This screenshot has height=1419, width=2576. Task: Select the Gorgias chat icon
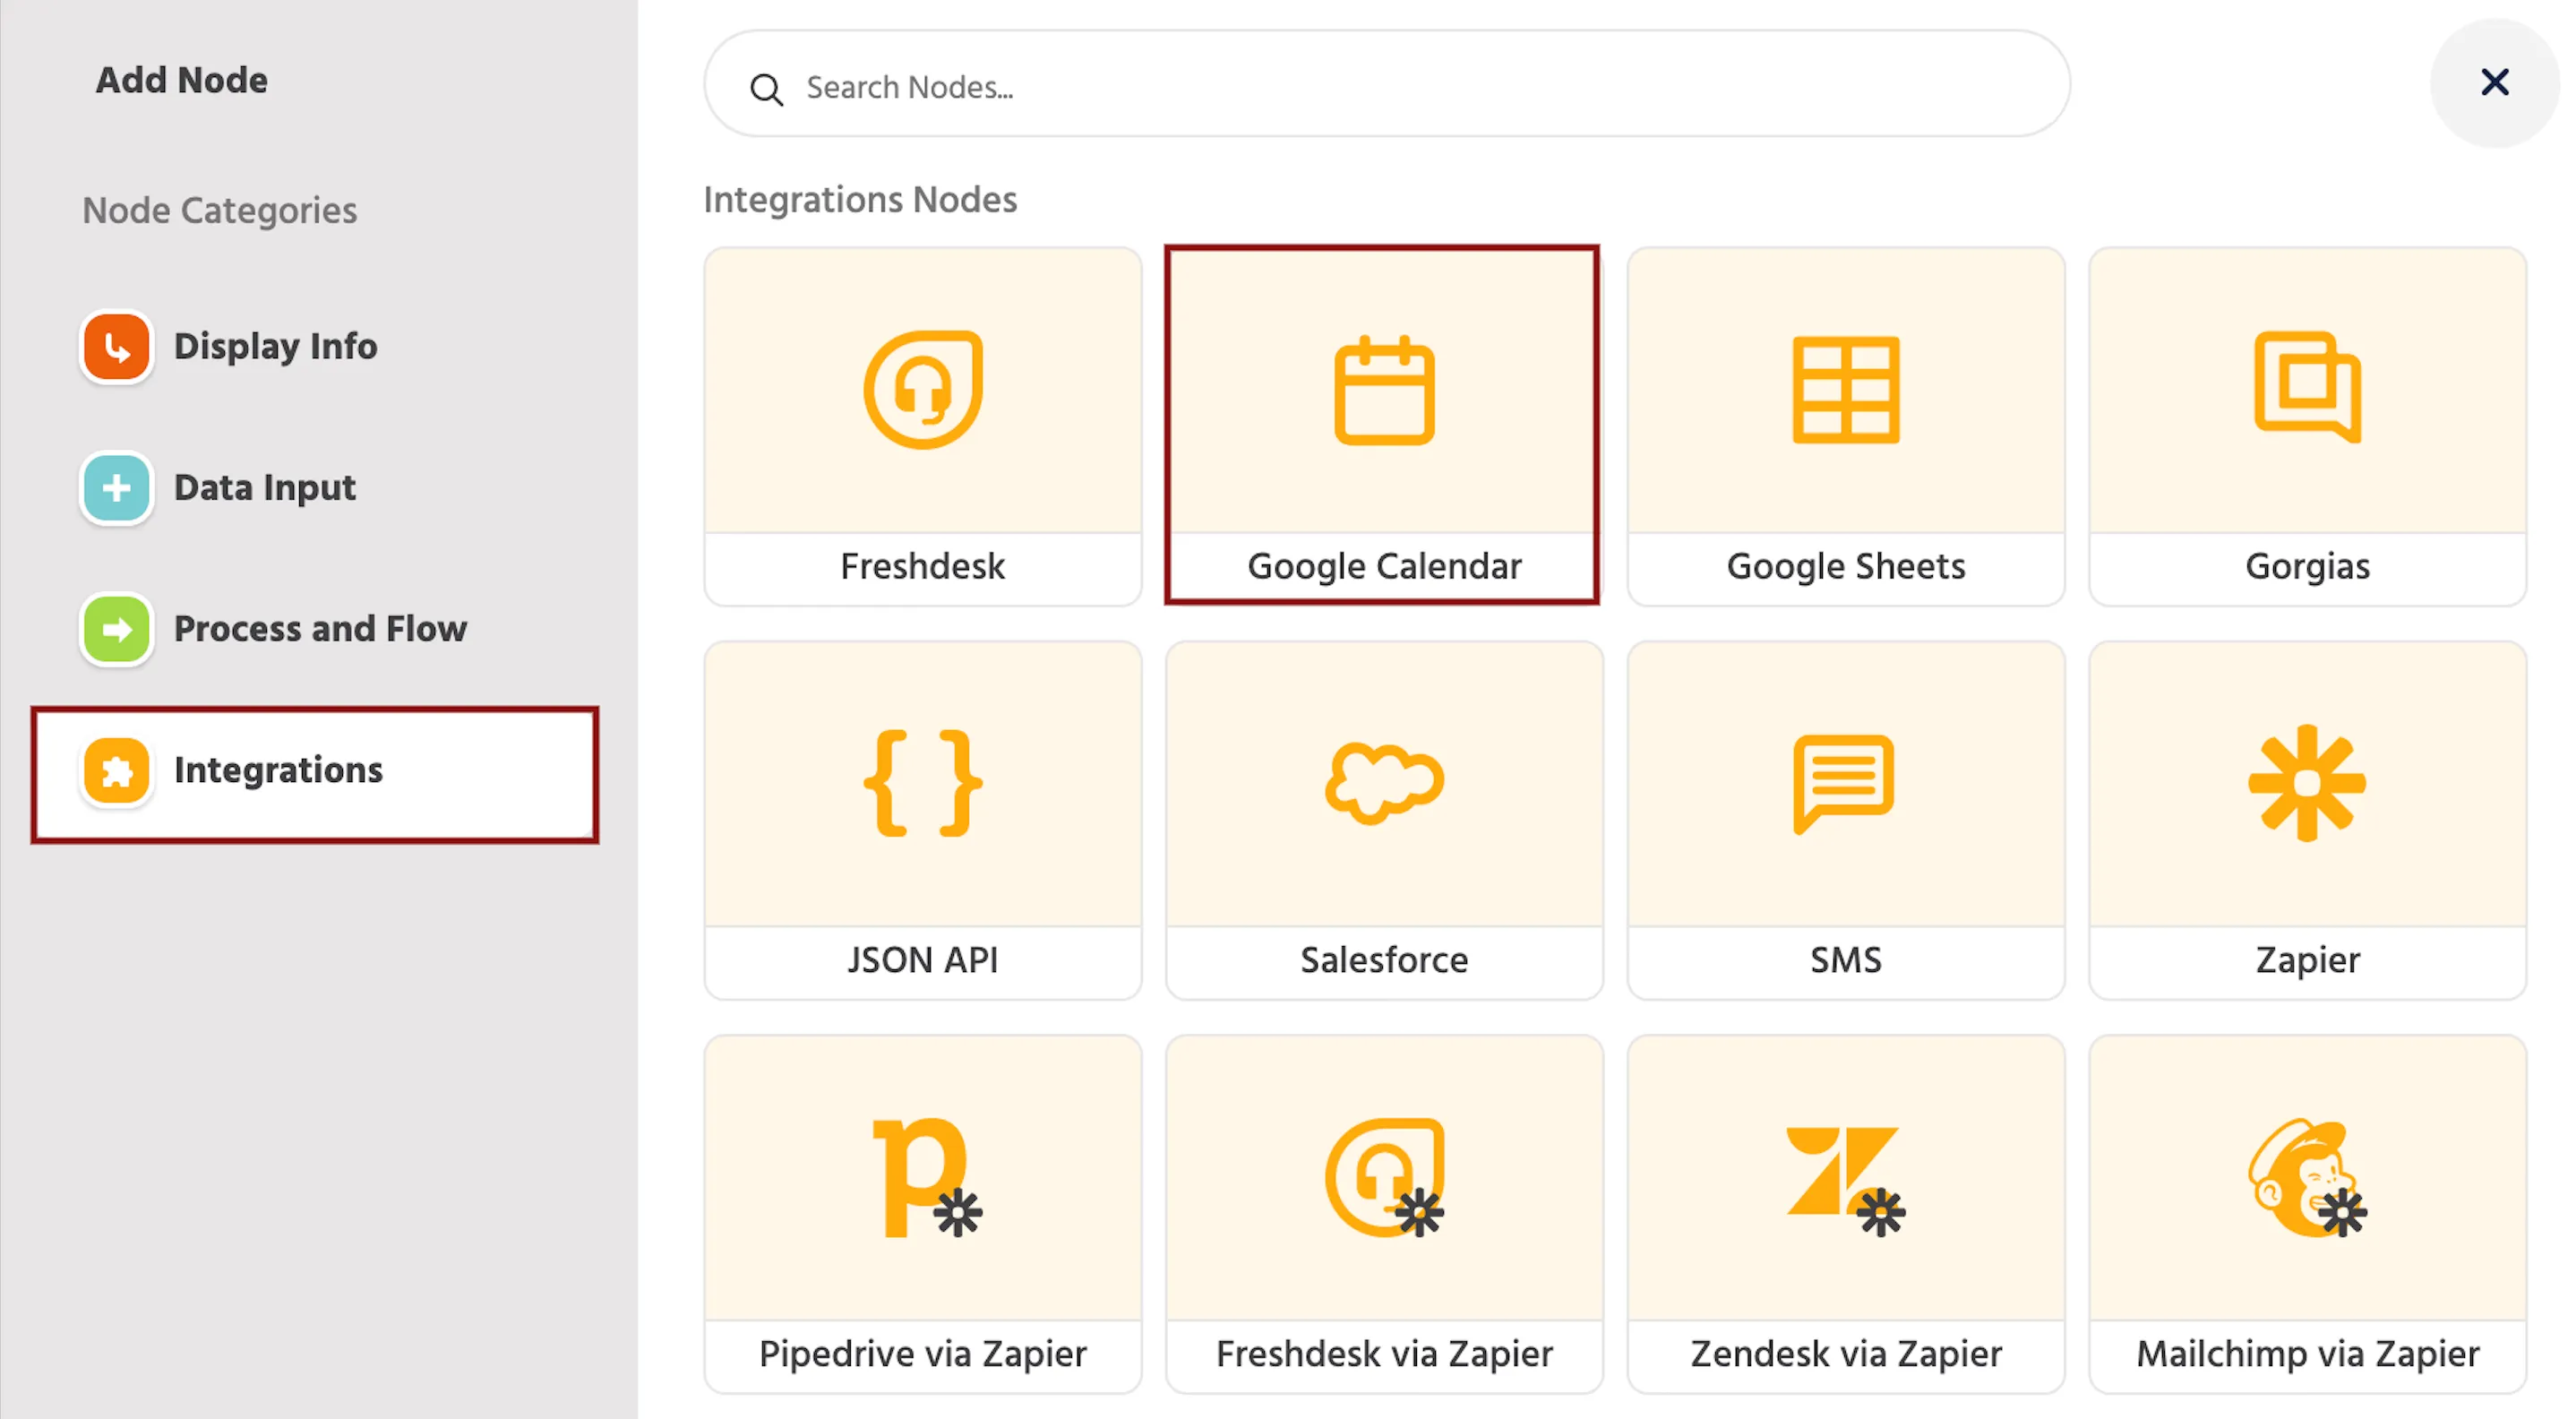(x=2307, y=387)
